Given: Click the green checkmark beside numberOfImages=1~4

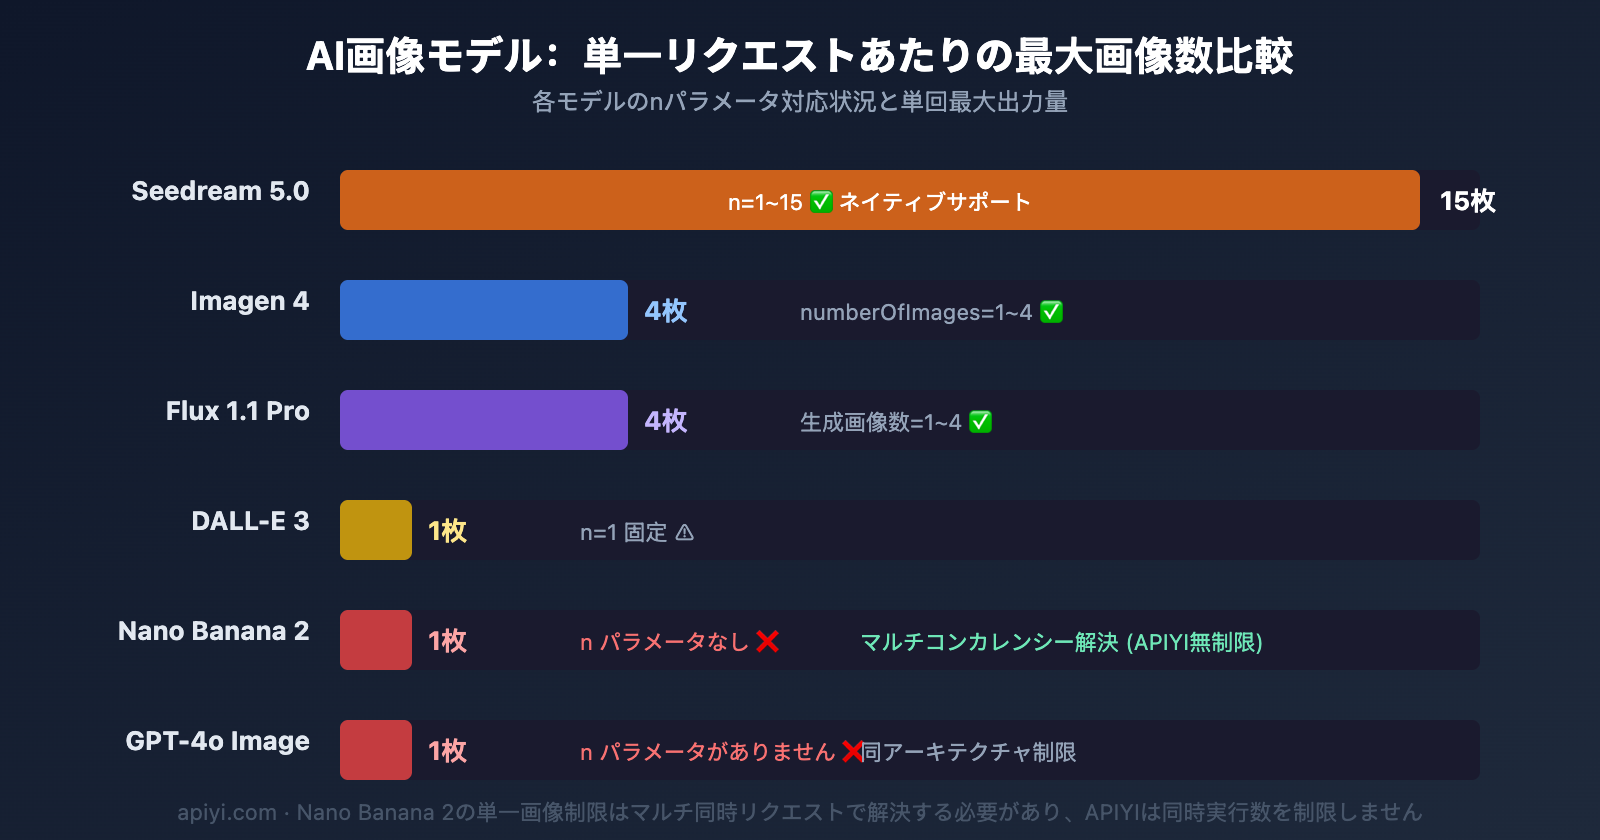Looking at the screenshot, I should (1051, 312).
